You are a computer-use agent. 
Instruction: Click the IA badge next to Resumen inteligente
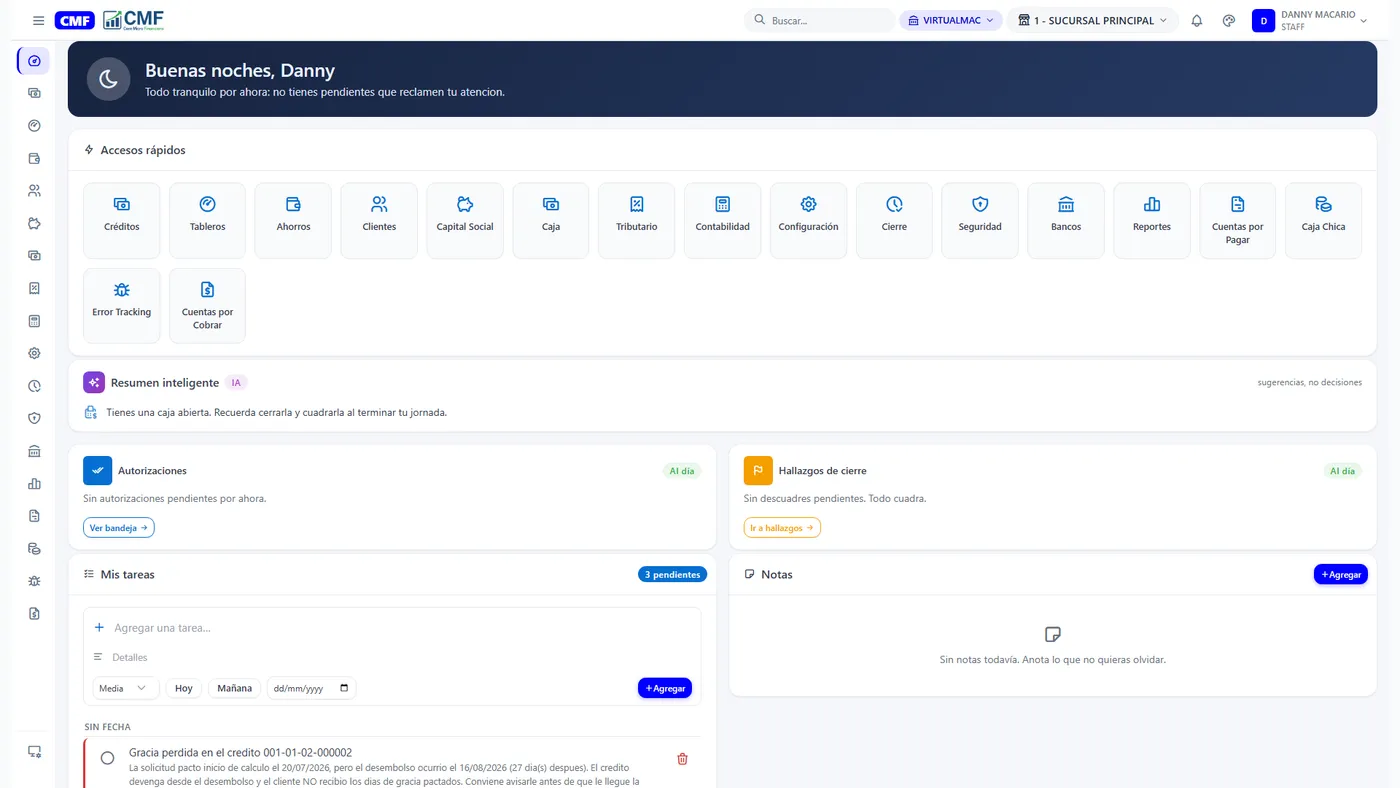236,382
